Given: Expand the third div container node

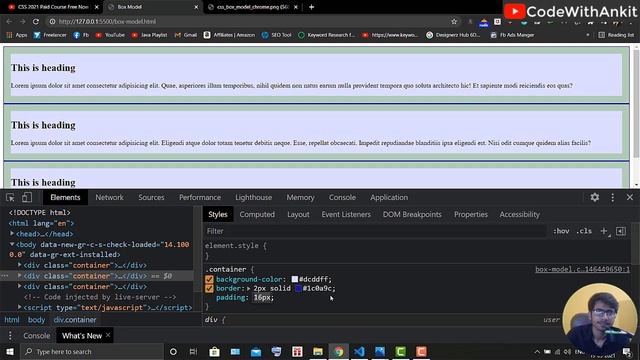Looking at the screenshot, I should click(20, 286).
